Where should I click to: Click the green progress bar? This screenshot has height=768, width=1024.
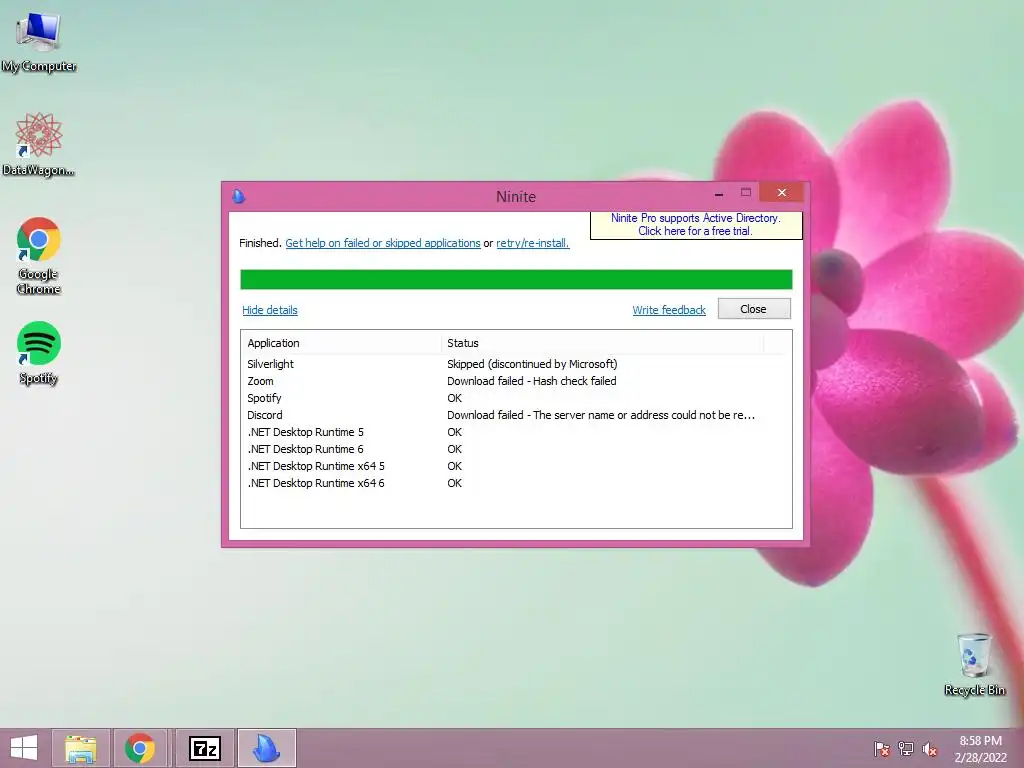(x=516, y=280)
